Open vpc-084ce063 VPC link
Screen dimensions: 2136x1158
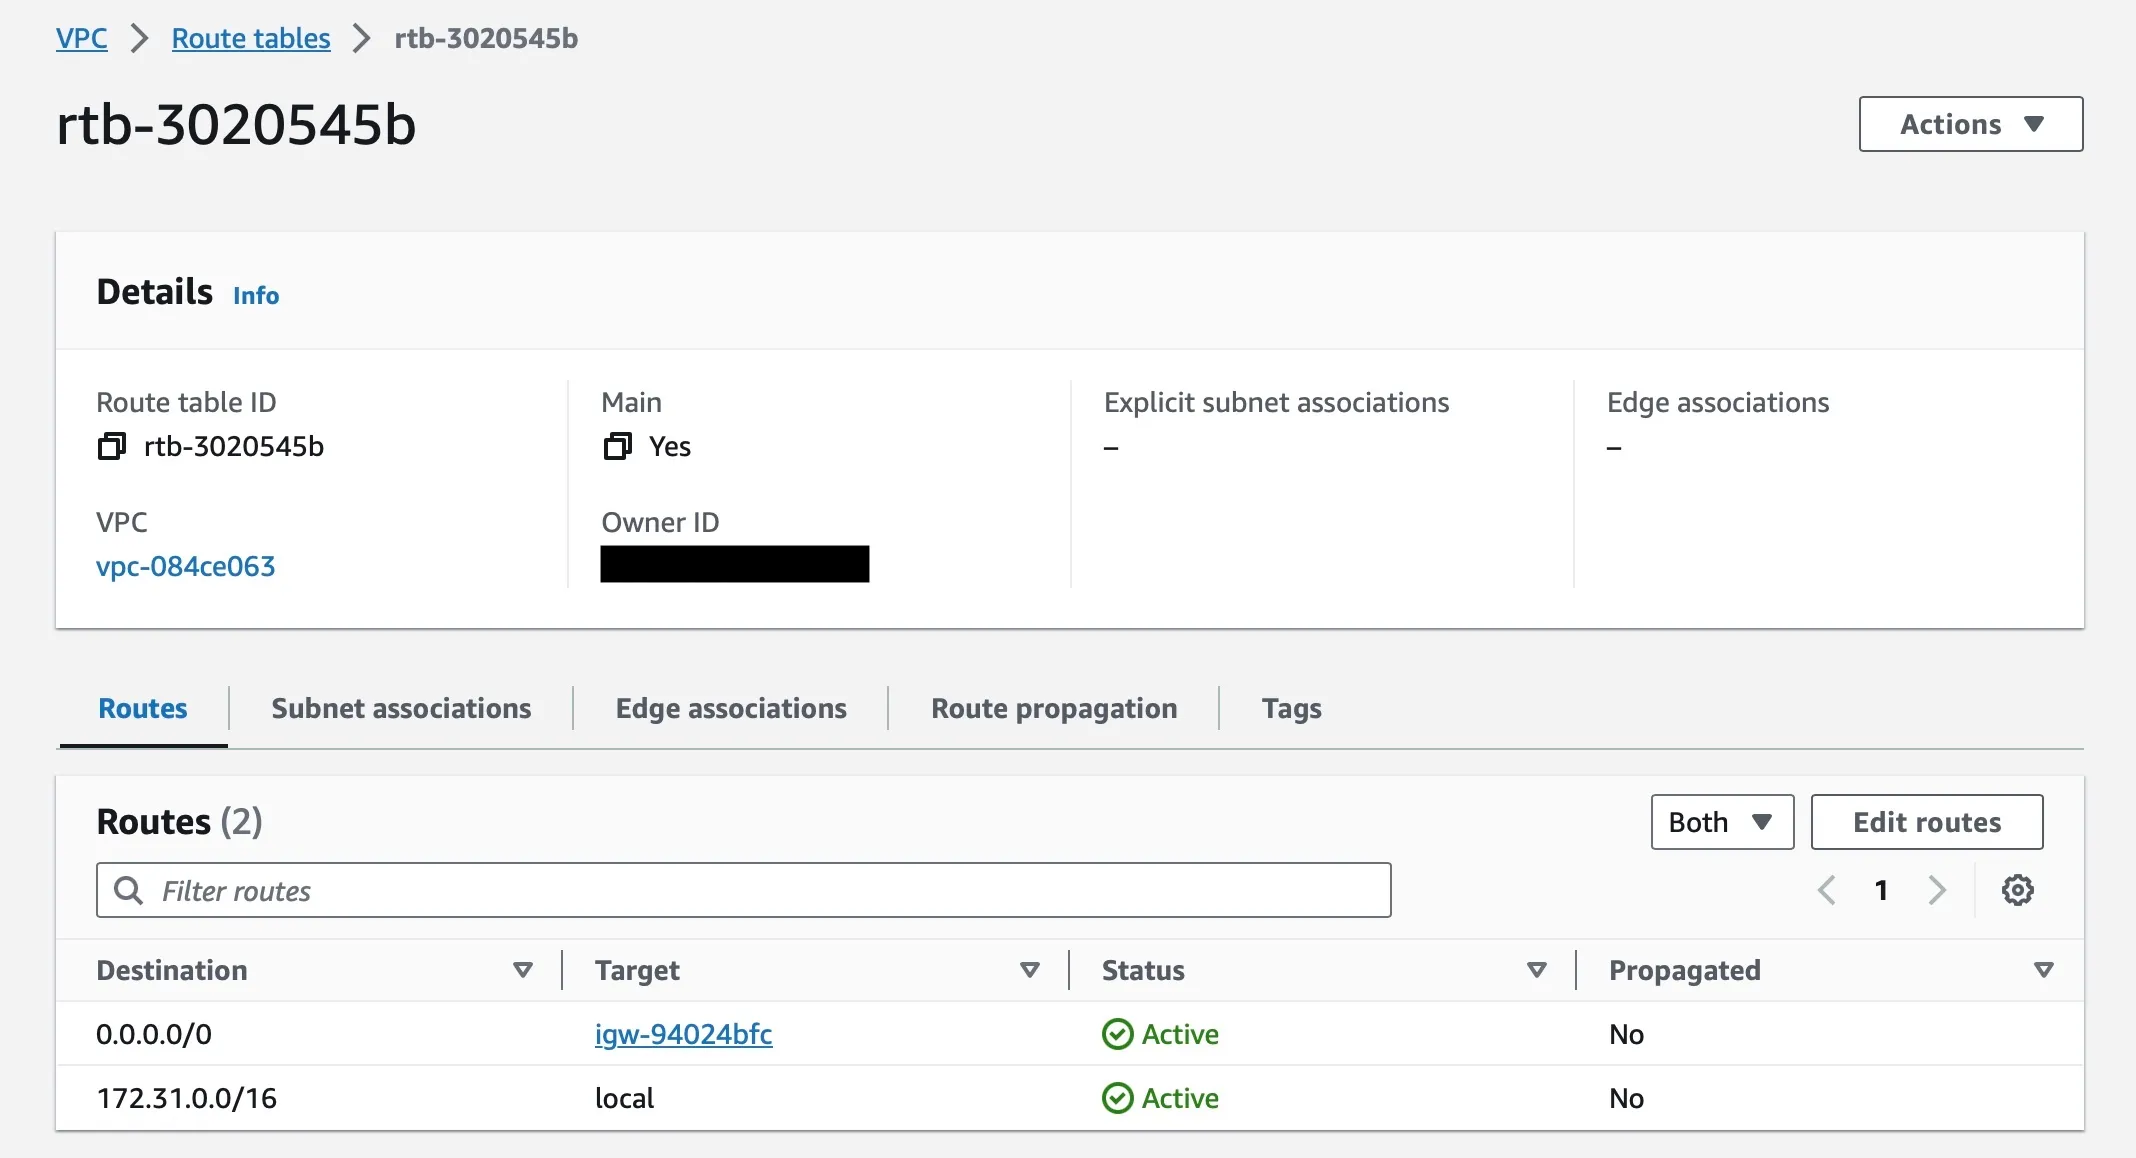185,566
